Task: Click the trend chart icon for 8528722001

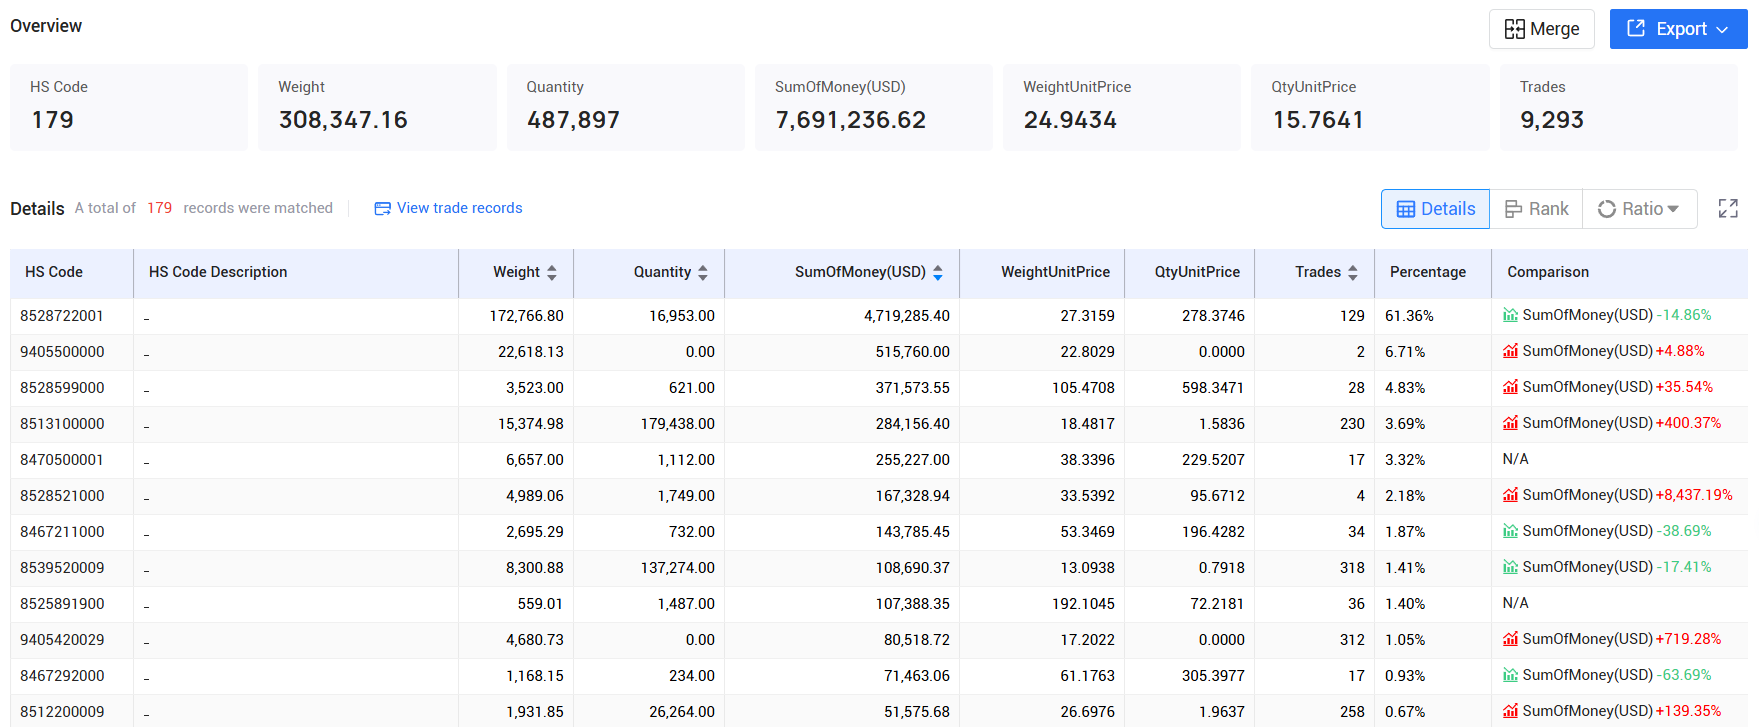Action: [x=1510, y=315]
